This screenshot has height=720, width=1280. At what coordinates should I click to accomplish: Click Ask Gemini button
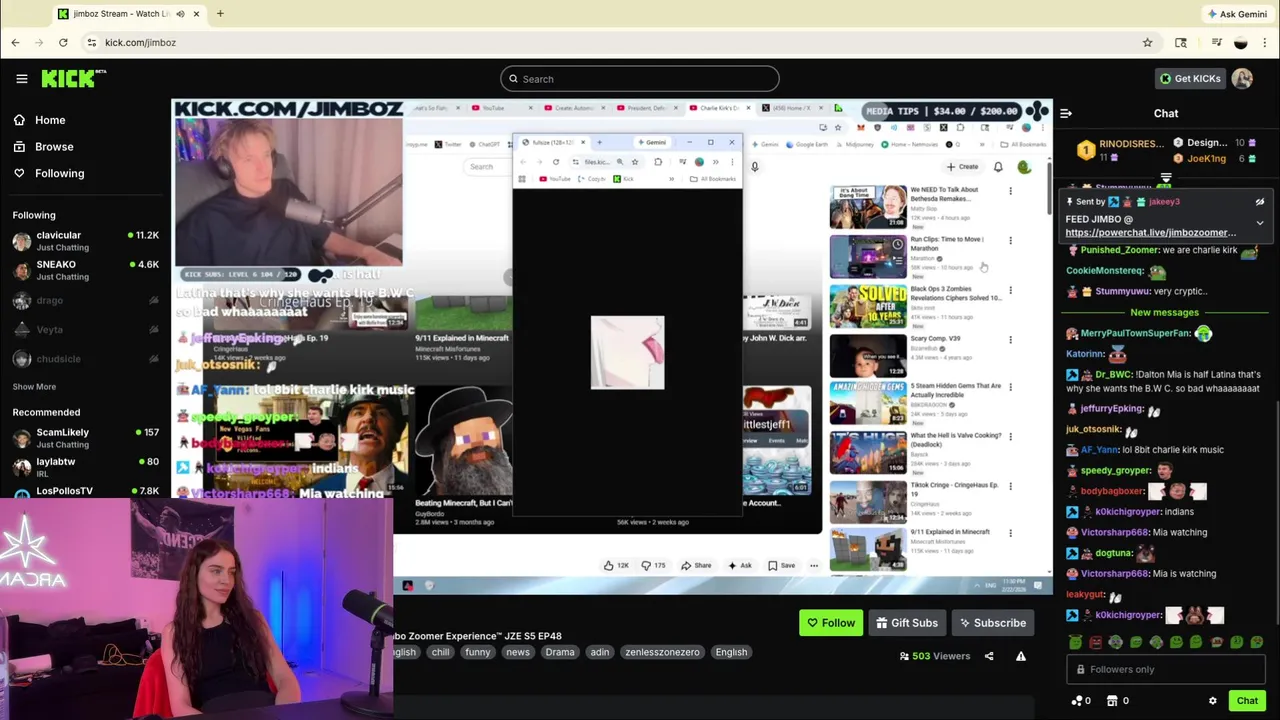tap(1237, 14)
